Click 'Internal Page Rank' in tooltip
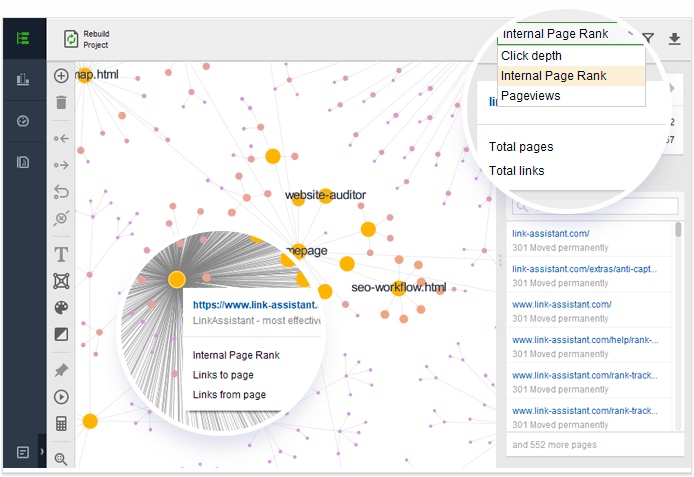The height and width of the screenshot is (477, 694). tap(236, 355)
